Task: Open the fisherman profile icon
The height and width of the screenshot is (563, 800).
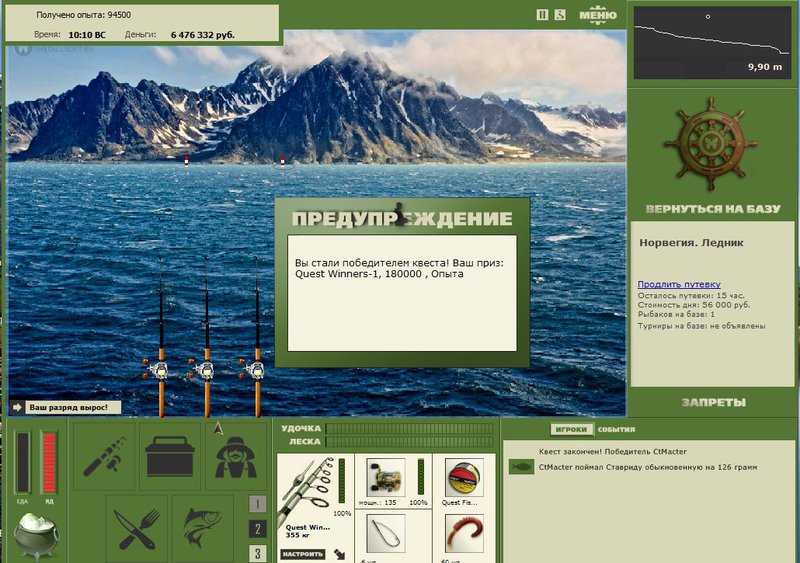Action: (236, 456)
